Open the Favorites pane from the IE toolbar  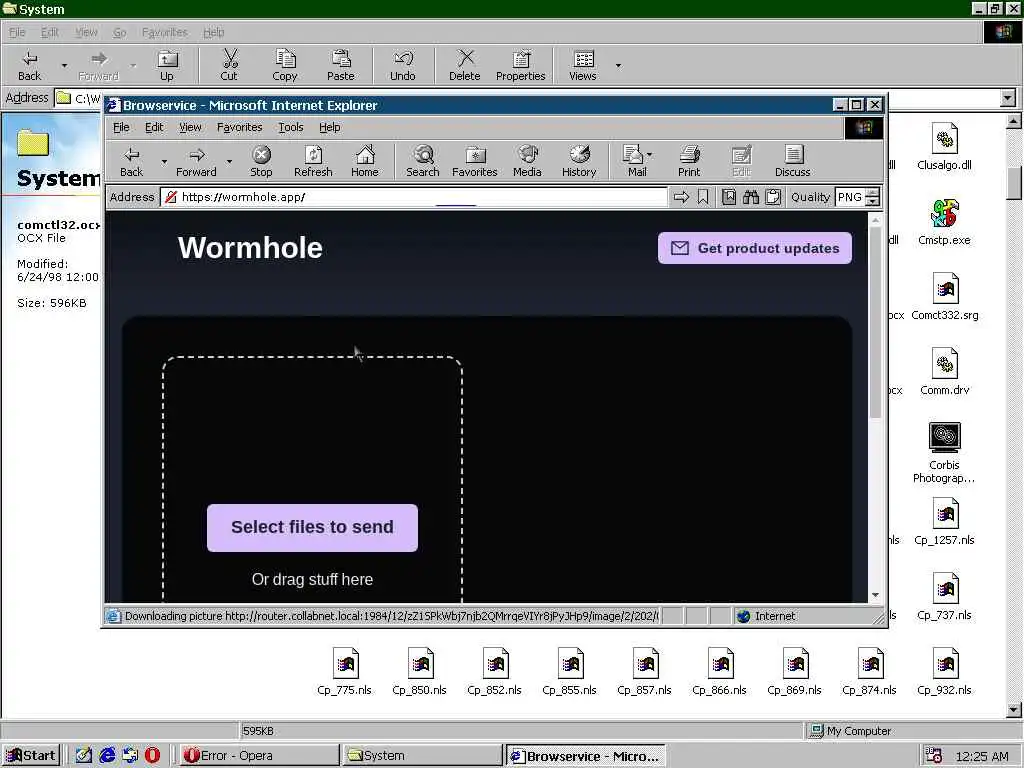click(475, 161)
